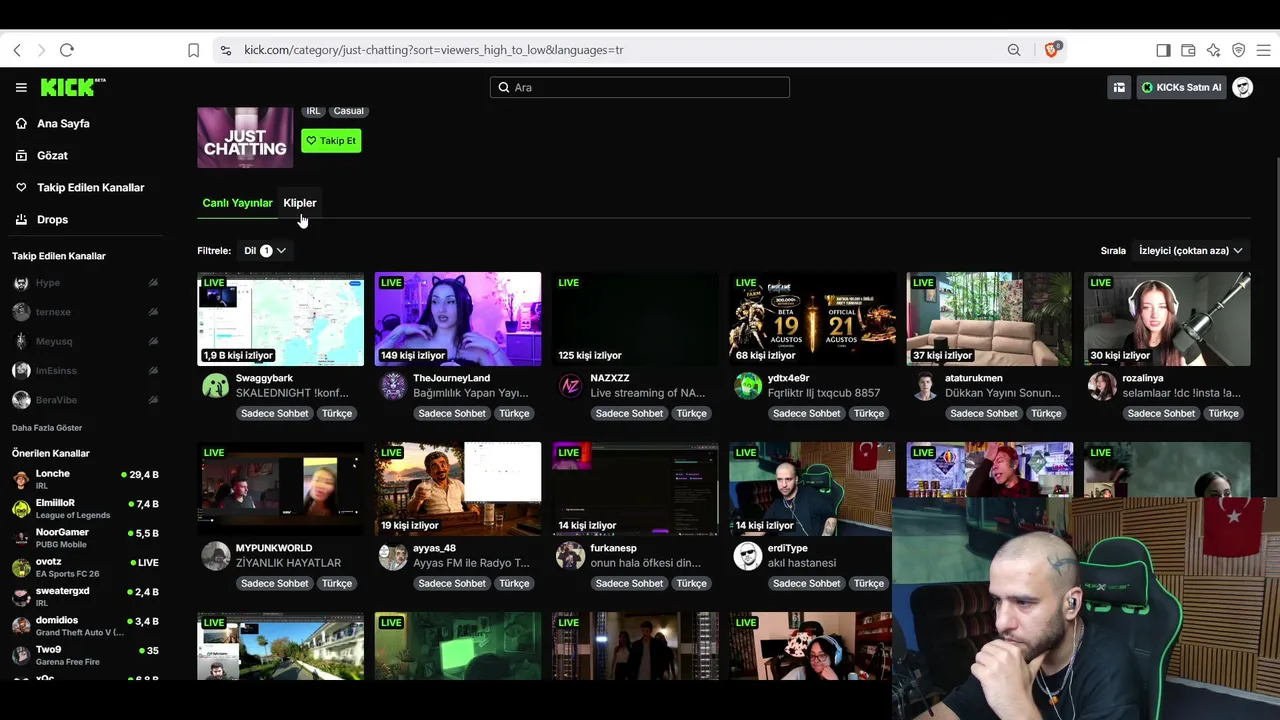Open the Takip Edilen Kanallar link with heart icon
This screenshot has height=720, width=1280.
[90, 188]
